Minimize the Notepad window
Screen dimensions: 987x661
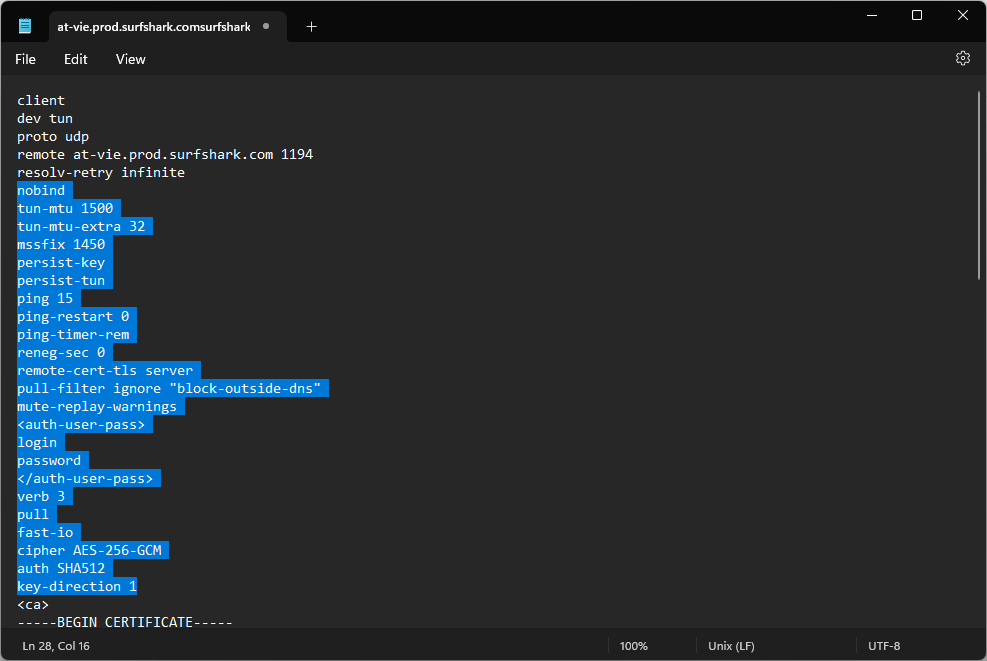tap(870, 15)
